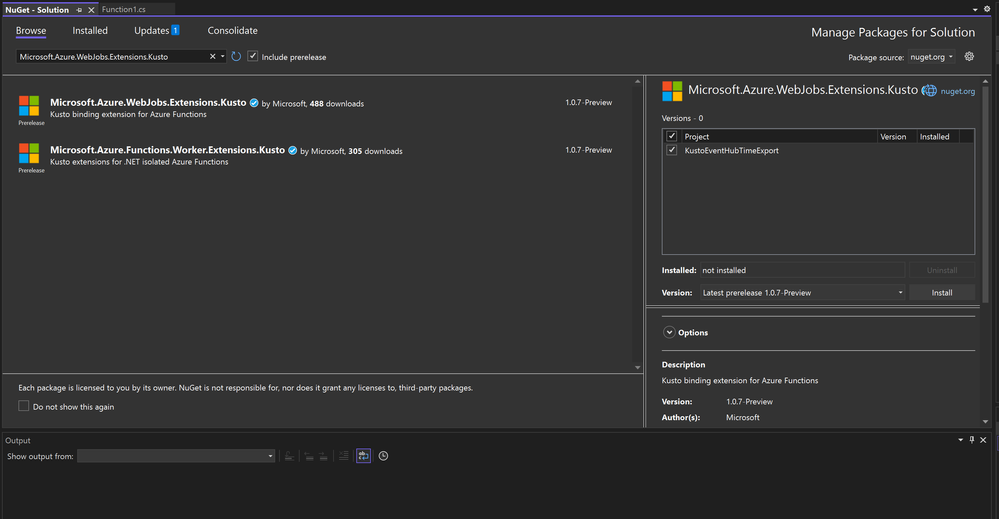Viewport: 999px width, 519px height.
Task: Click the Microsoft logo of Functions.Worker.Extensions.Kusto result
Action: click(29, 153)
